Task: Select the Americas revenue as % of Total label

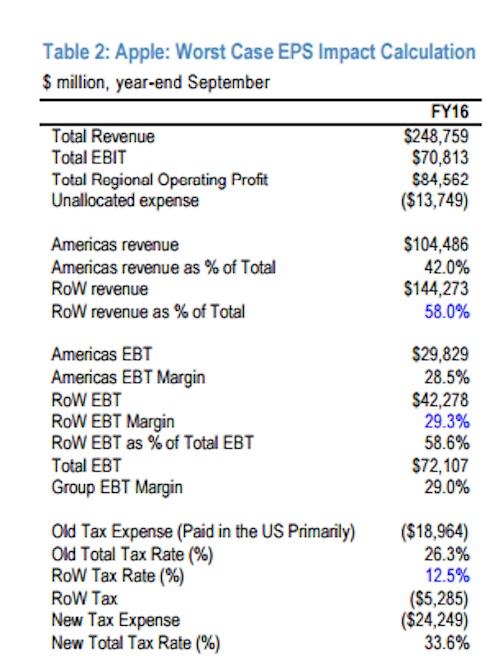Action: coord(163,267)
